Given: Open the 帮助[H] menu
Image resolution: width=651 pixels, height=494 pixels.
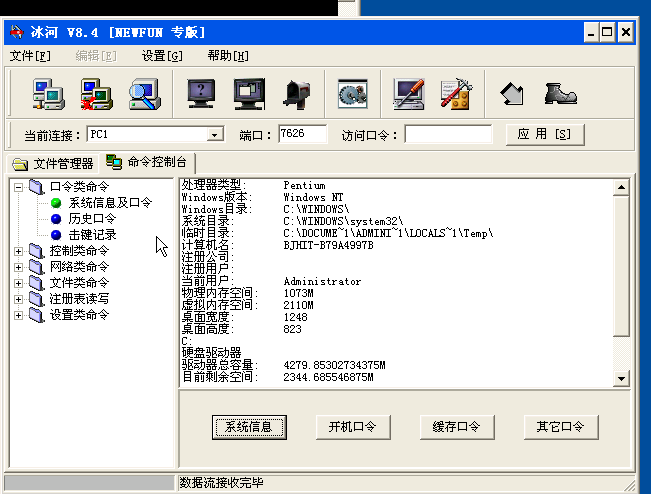Looking at the screenshot, I should click(228, 56).
